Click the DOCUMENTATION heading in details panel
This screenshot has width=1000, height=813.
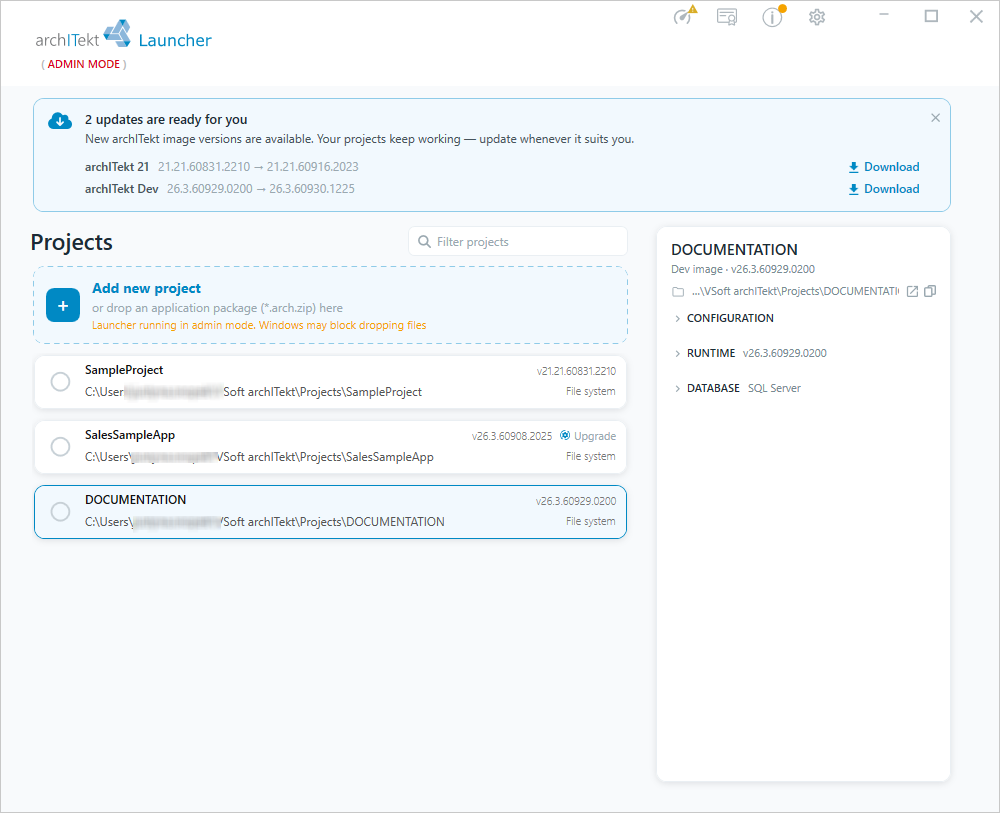click(734, 249)
